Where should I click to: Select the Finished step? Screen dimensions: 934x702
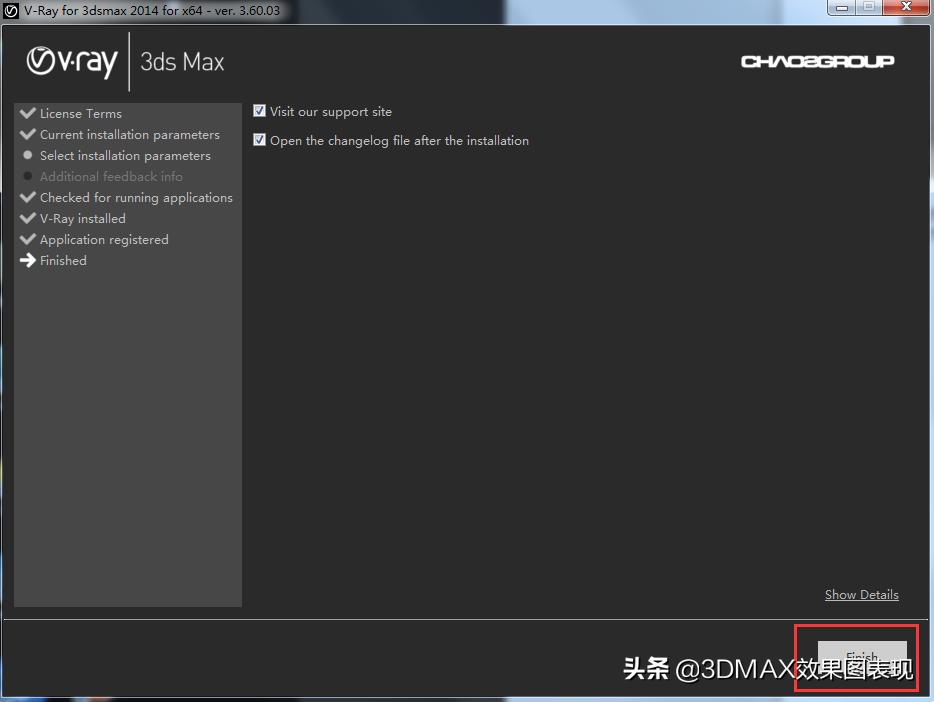coord(63,260)
